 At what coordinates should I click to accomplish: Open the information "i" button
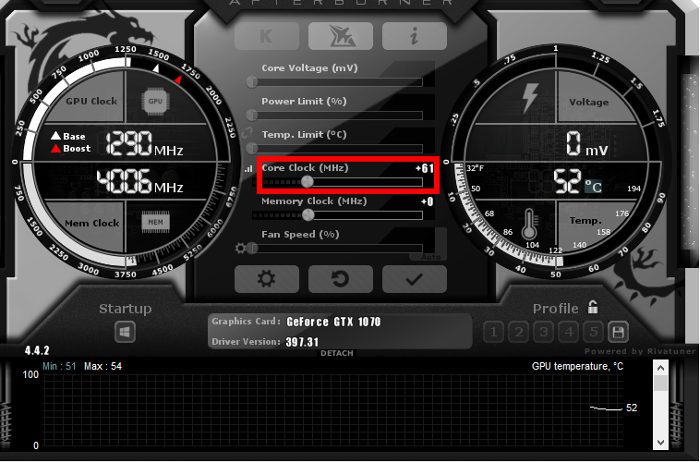414,36
